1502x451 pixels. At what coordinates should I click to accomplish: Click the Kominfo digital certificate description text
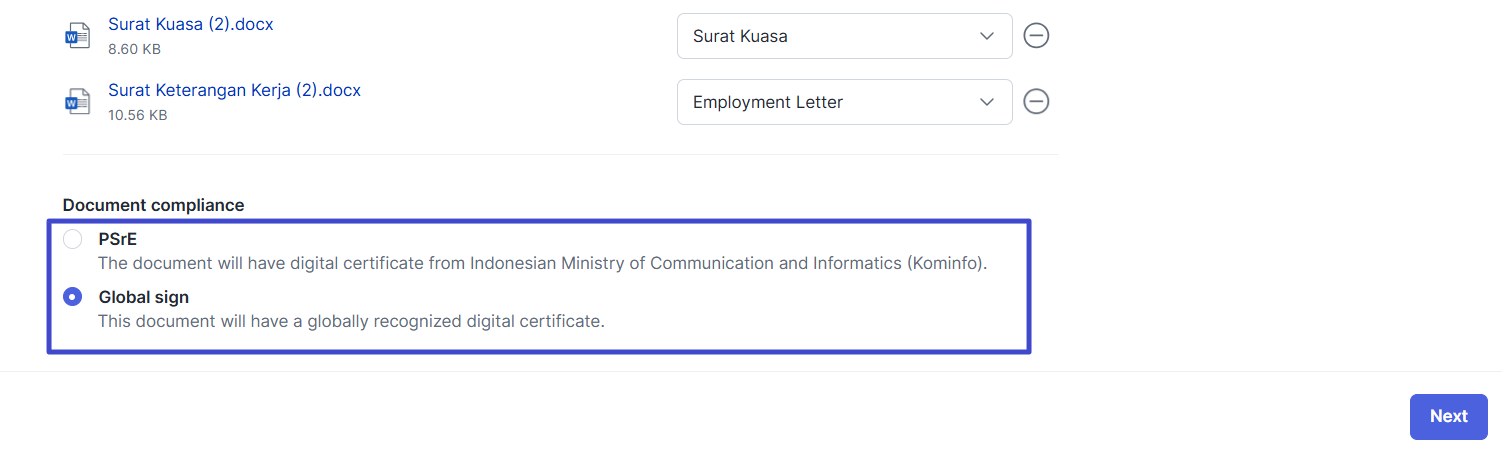pos(543,264)
